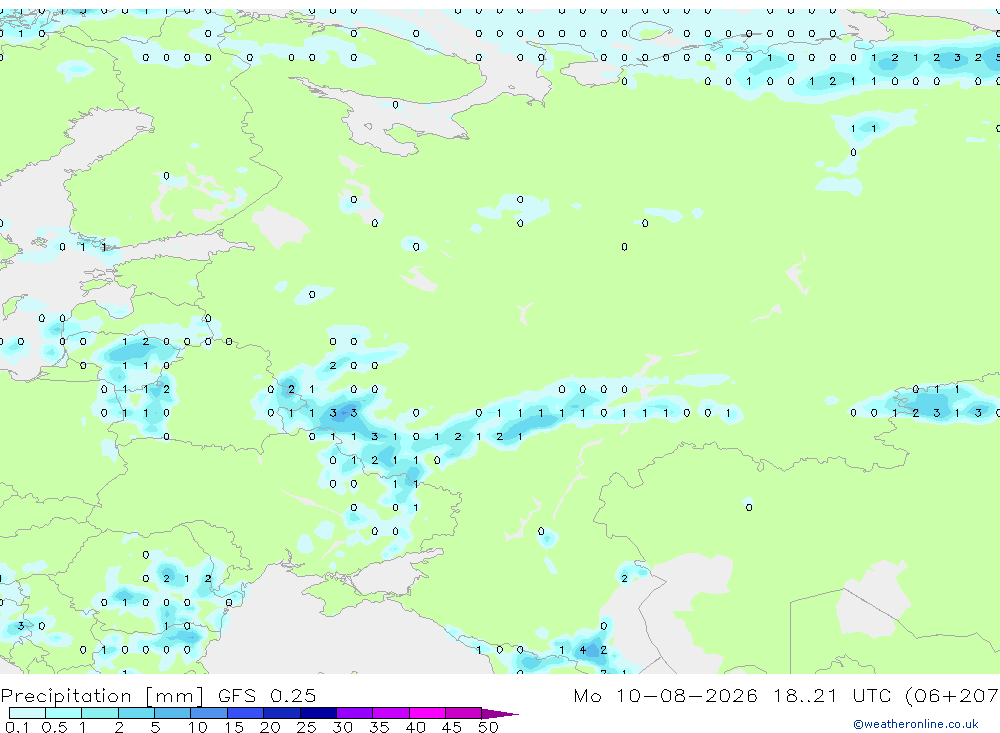Image resolution: width=1000 pixels, height=733 pixels.
Task: Click the 40–45 mm magenta legend swatch
Action: click(x=427, y=713)
